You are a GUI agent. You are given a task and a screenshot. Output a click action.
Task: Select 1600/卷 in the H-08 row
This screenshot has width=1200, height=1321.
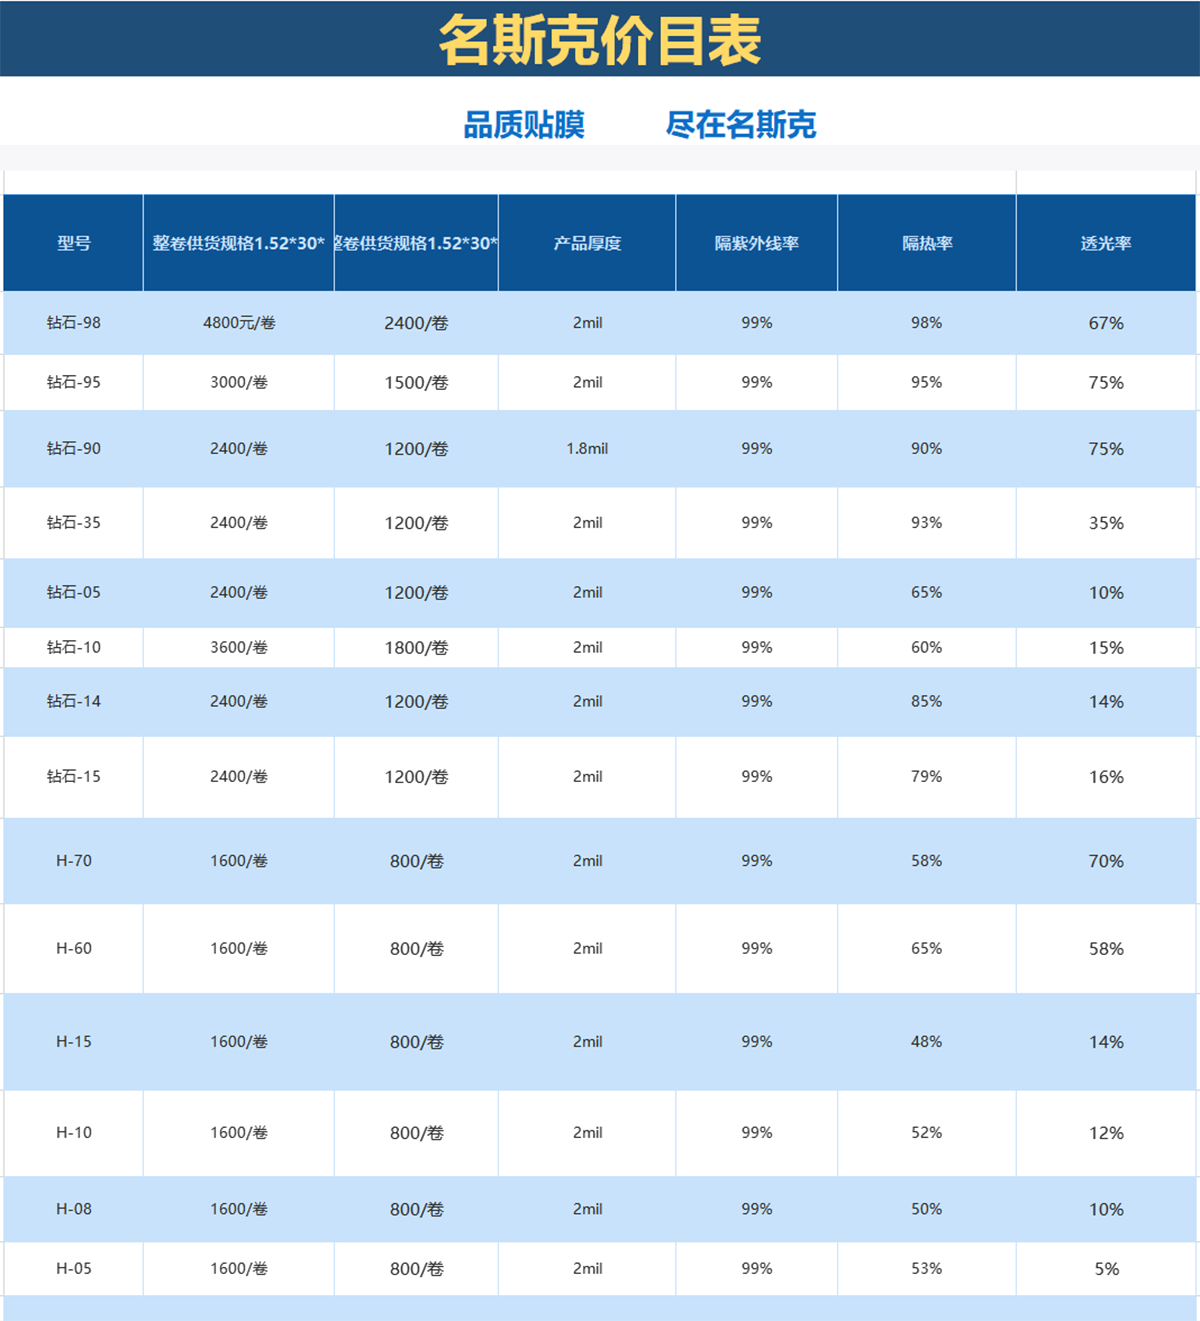pos(239,1209)
